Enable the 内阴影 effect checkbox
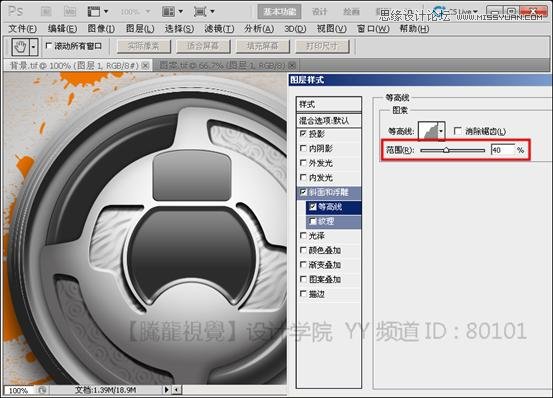 tap(303, 148)
